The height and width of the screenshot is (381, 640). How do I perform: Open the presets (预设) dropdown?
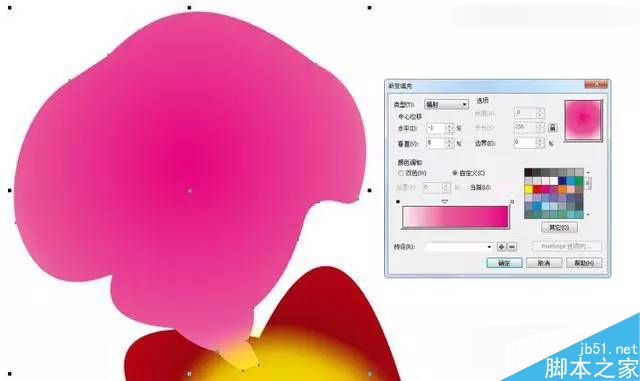(x=459, y=247)
